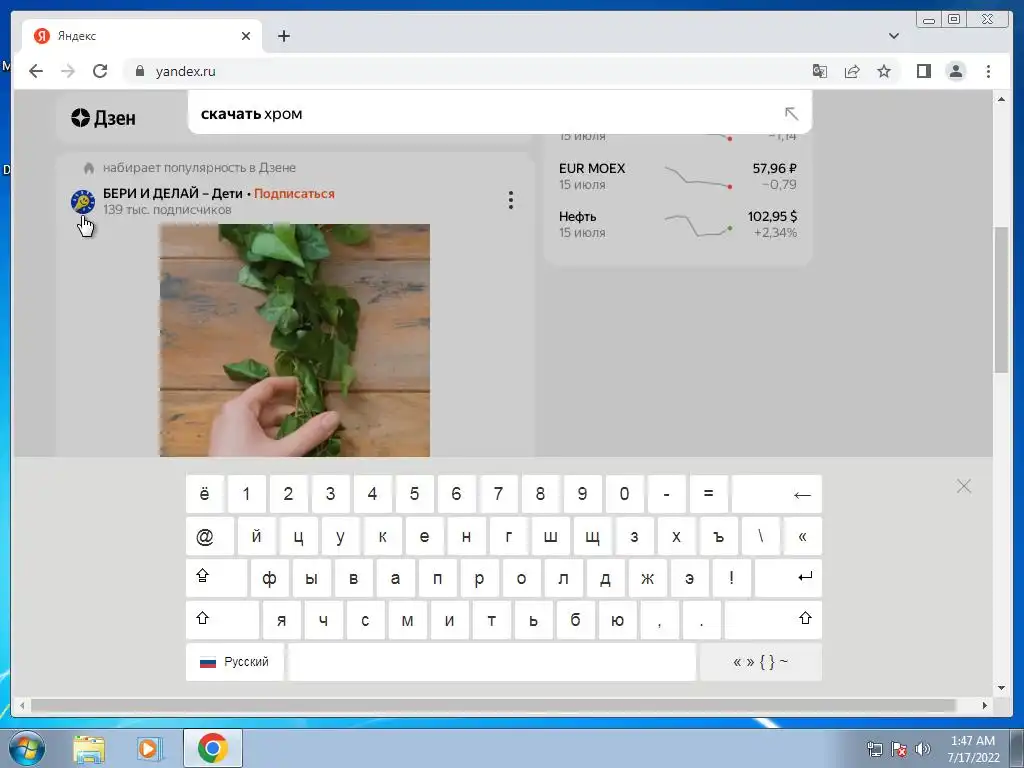This screenshot has height=768, width=1024.
Task: Tap the ё key
Action: pos(204,494)
